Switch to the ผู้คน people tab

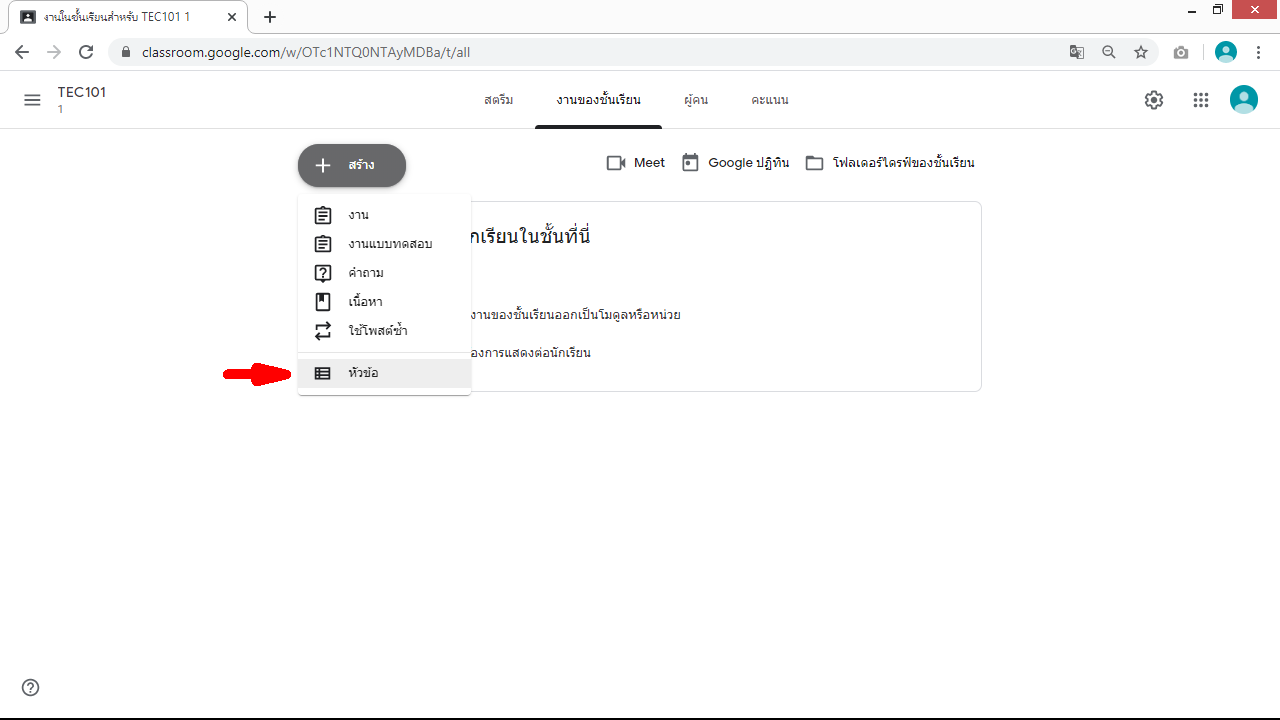click(x=696, y=100)
